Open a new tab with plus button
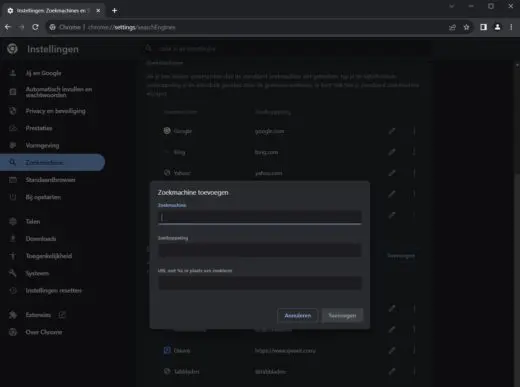The image size is (520, 387). 114,11
